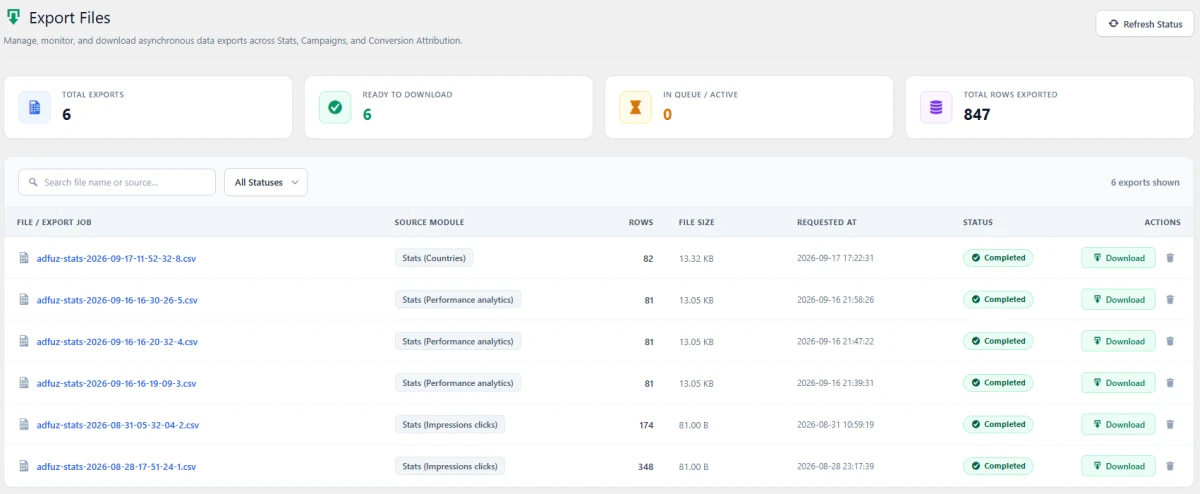Click the Export Files page title
The height and width of the screenshot is (494, 1200).
70,18
